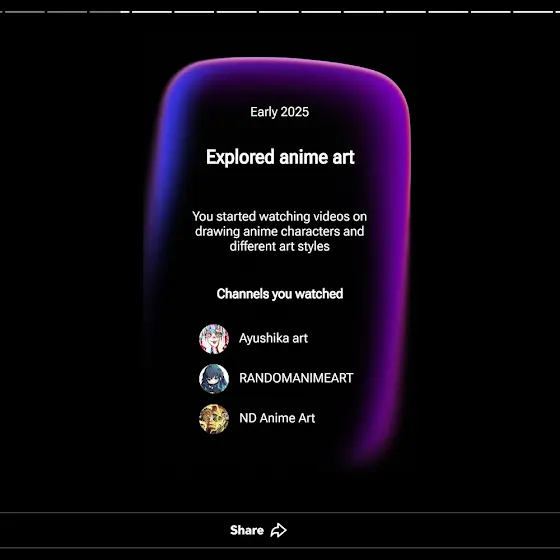Click the Early 2025 date label
Screen dimensions: 560x560
pyautogui.click(x=279, y=112)
